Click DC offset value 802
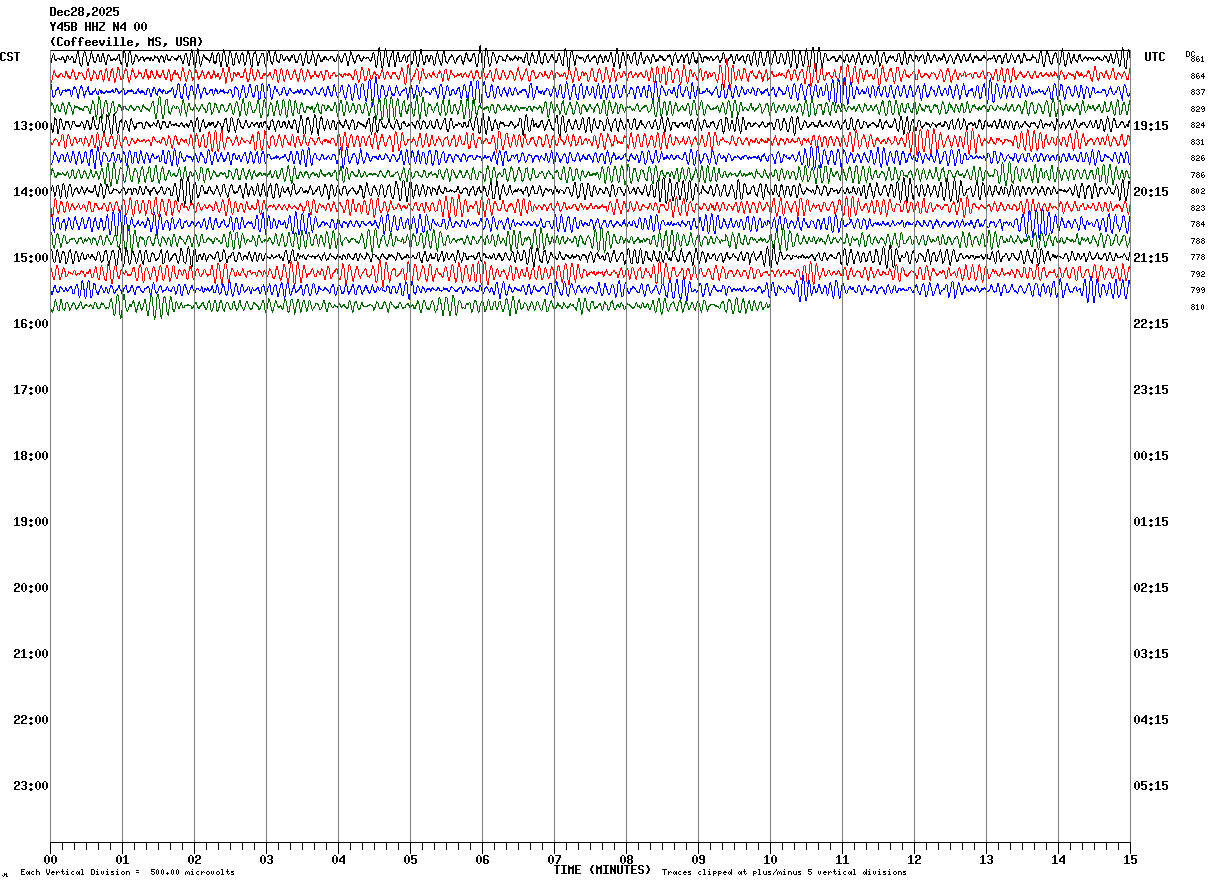This screenshot has width=1210, height=886. tap(1198, 192)
